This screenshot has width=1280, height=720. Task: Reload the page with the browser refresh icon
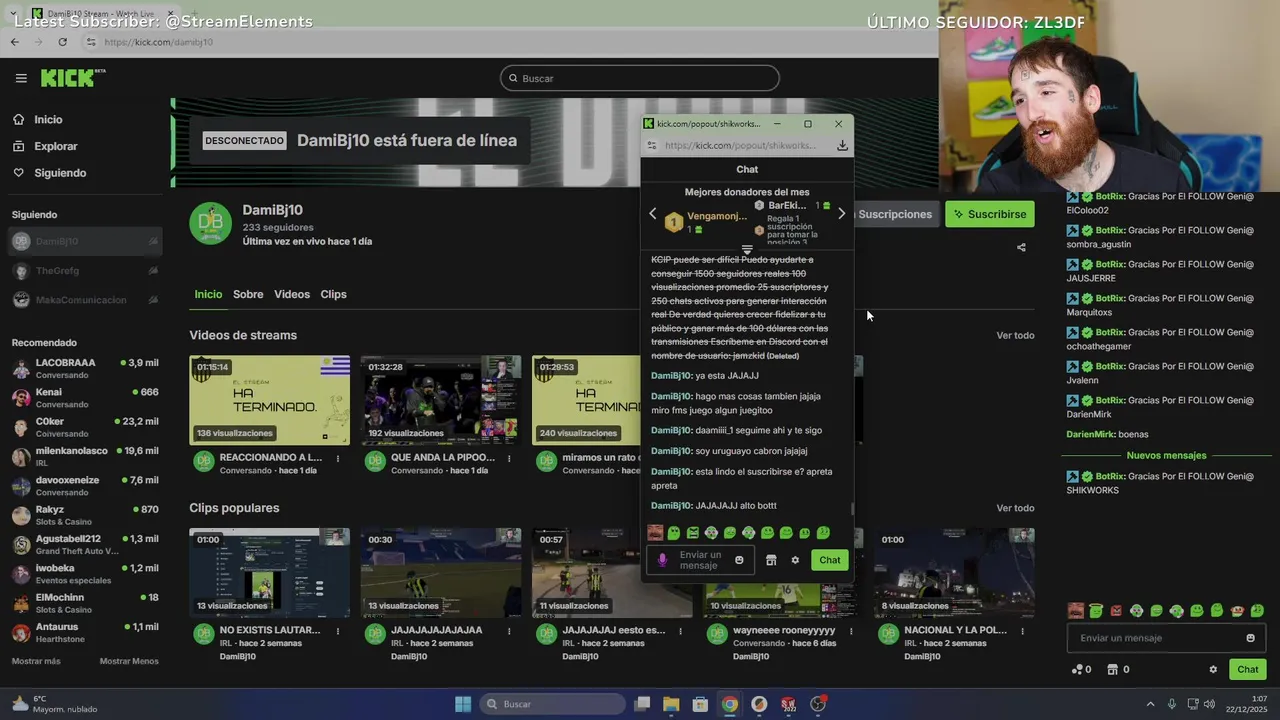coord(62,42)
